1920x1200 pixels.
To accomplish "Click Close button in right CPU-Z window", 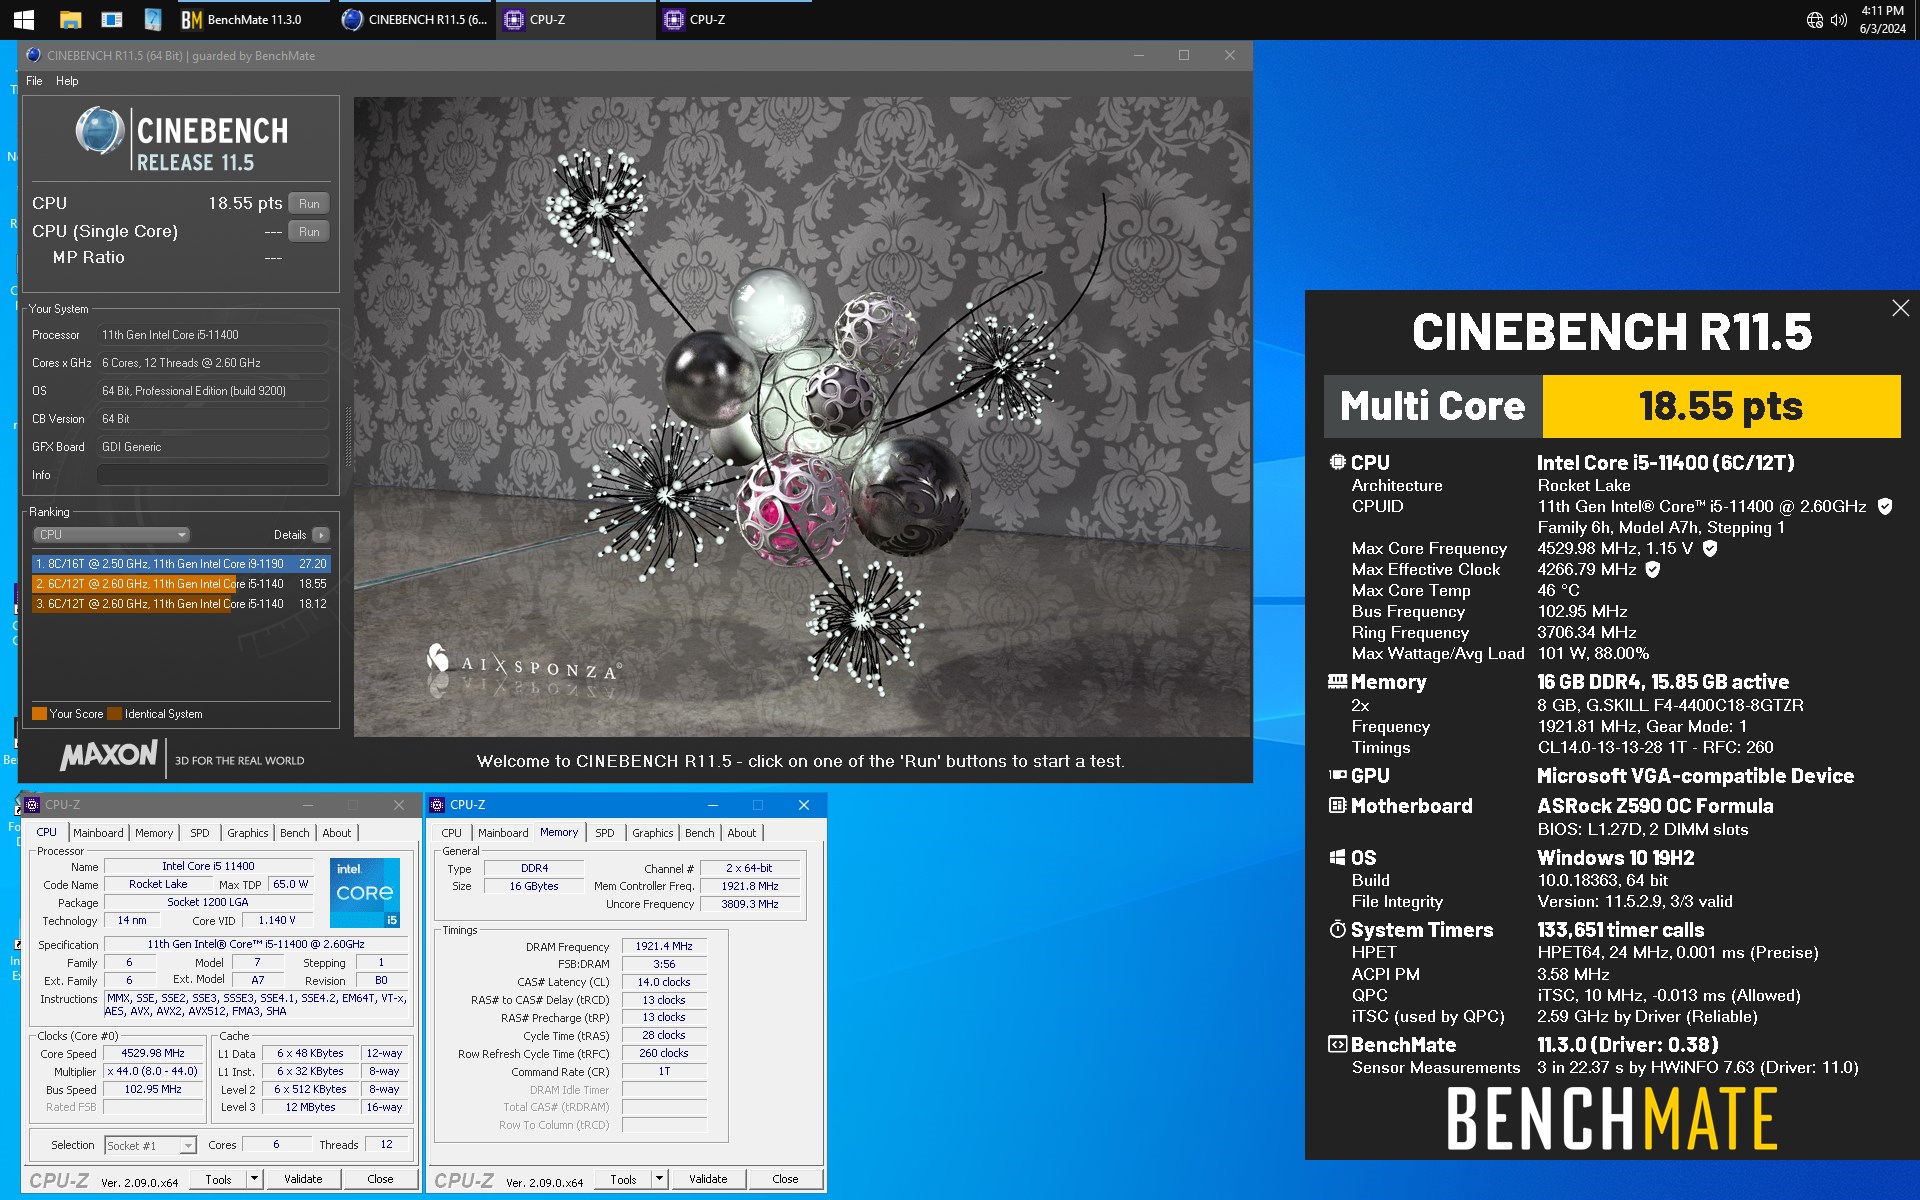I will (785, 1179).
